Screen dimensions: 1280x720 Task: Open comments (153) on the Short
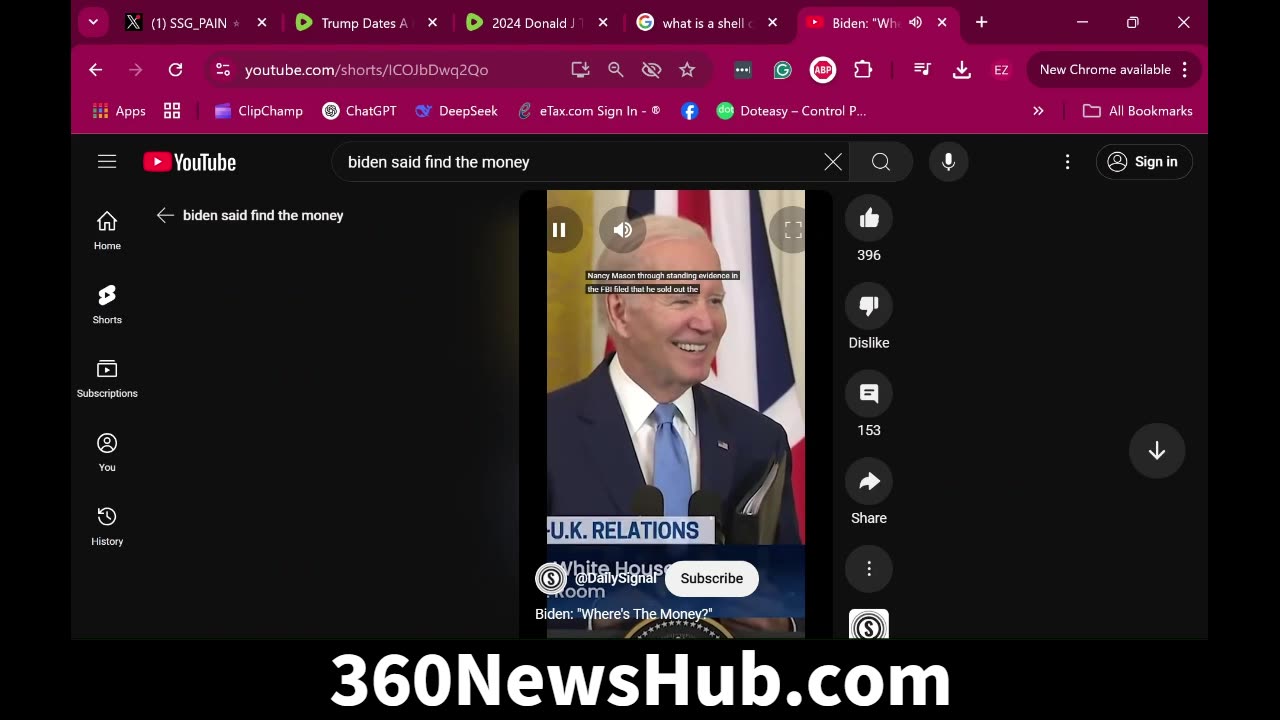tap(869, 393)
